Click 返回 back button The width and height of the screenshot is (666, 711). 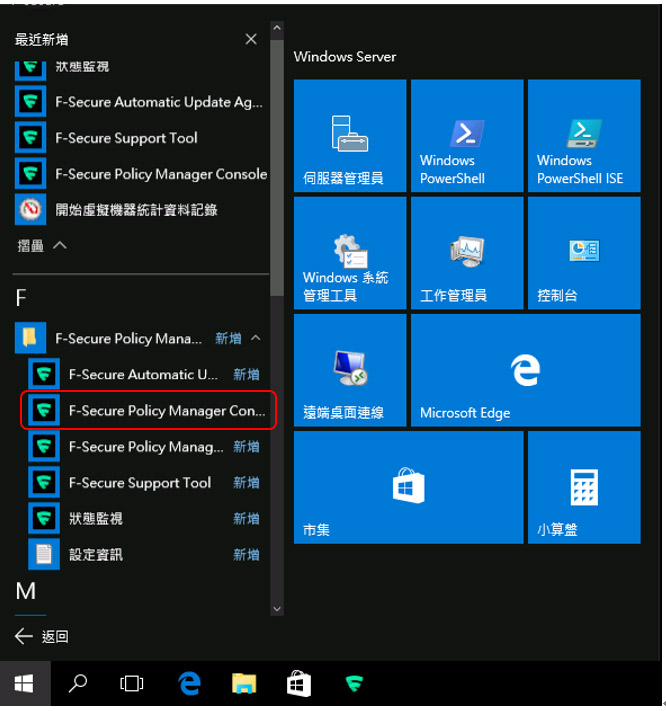(x=42, y=636)
